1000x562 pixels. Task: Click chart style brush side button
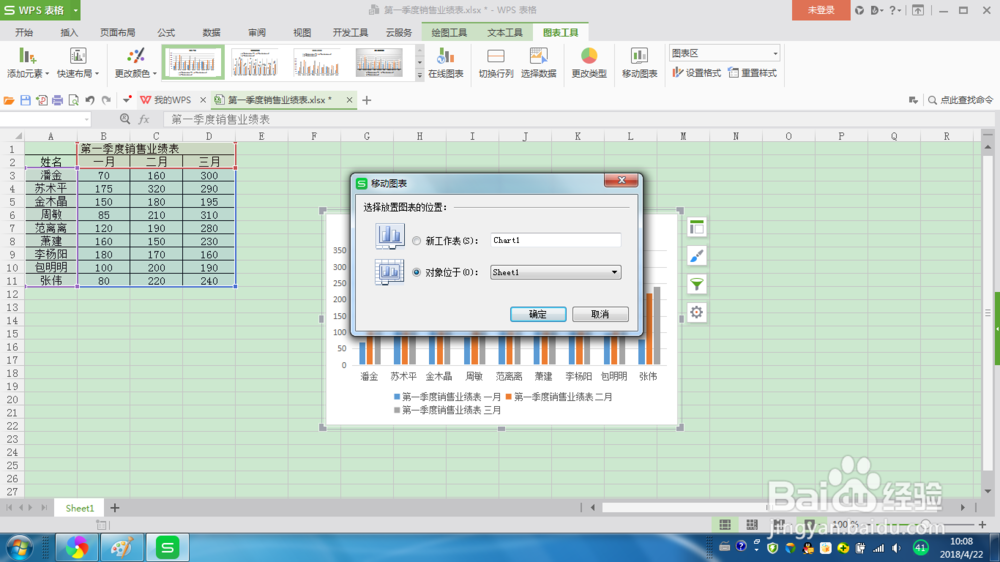coord(696,256)
